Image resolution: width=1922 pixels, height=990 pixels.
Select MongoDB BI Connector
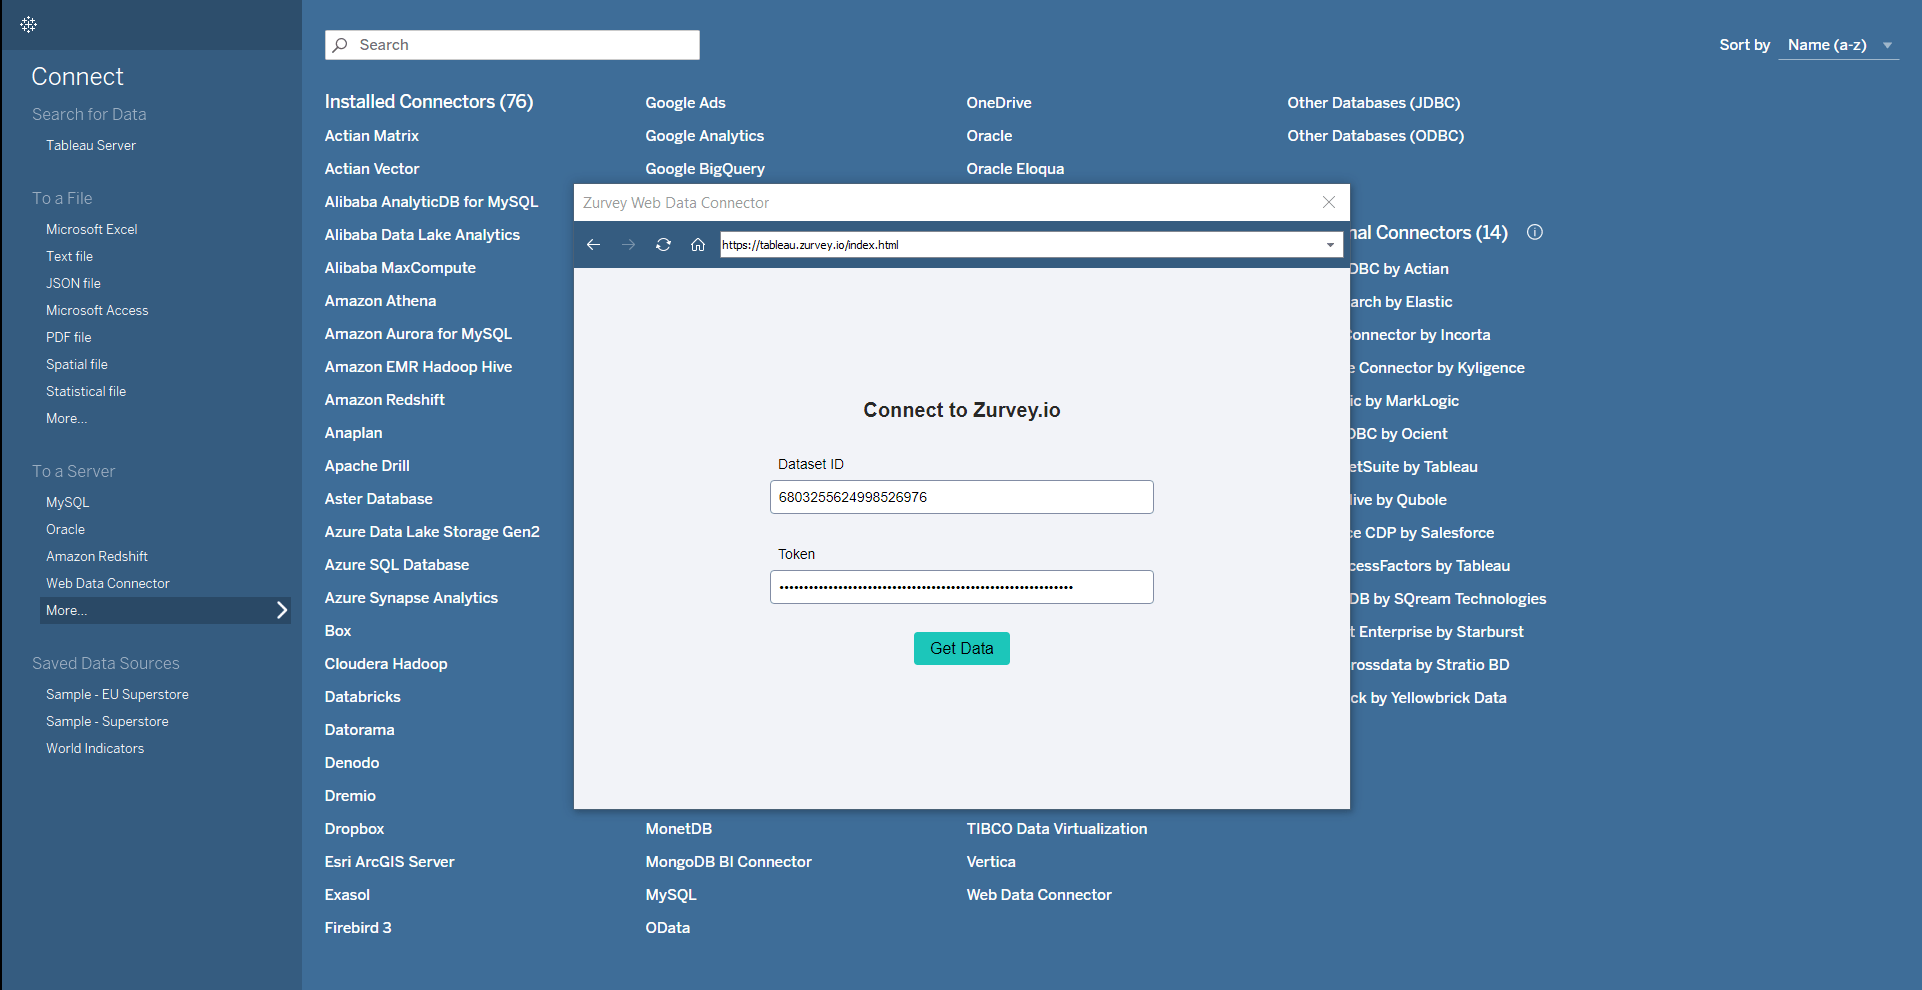(728, 862)
